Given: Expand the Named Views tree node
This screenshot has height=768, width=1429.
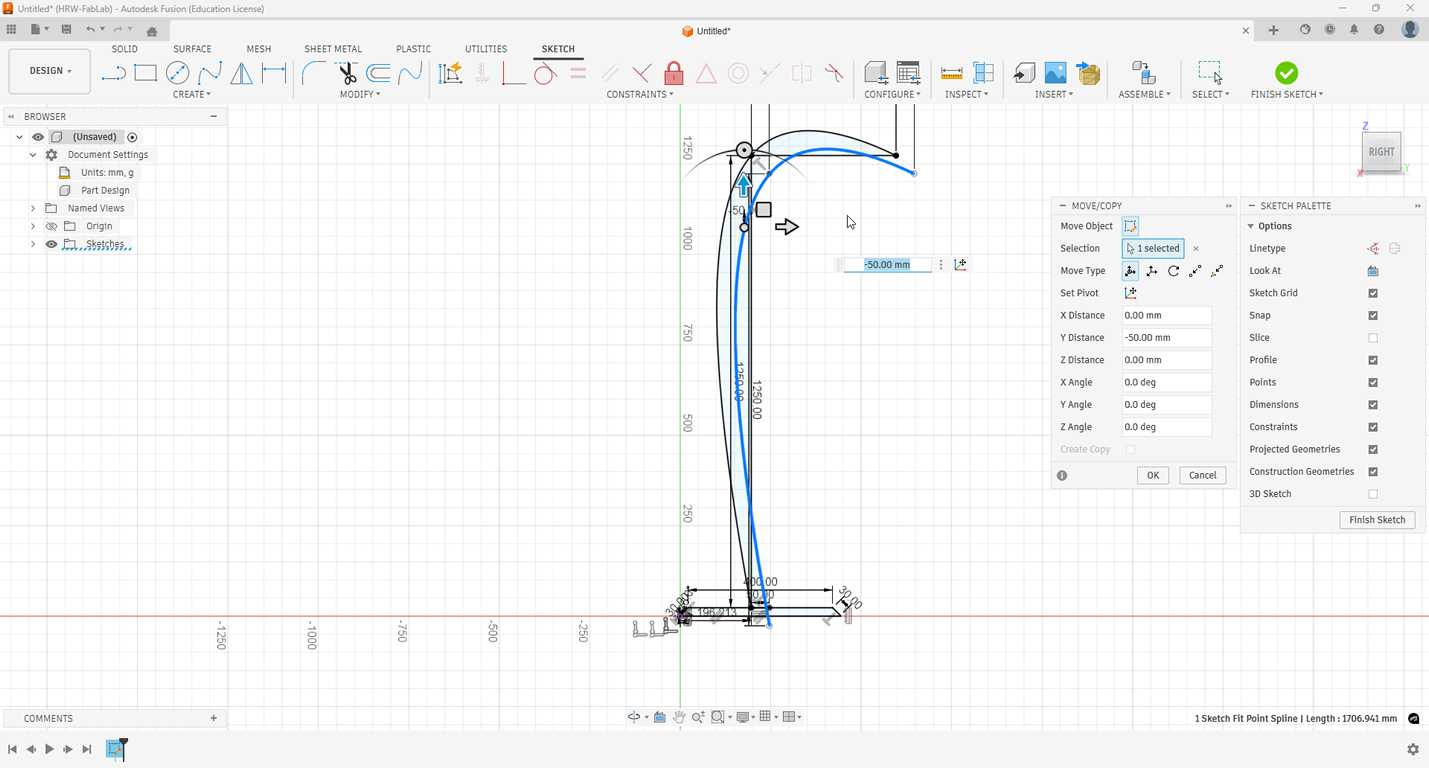Looking at the screenshot, I should click(x=33, y=208).
